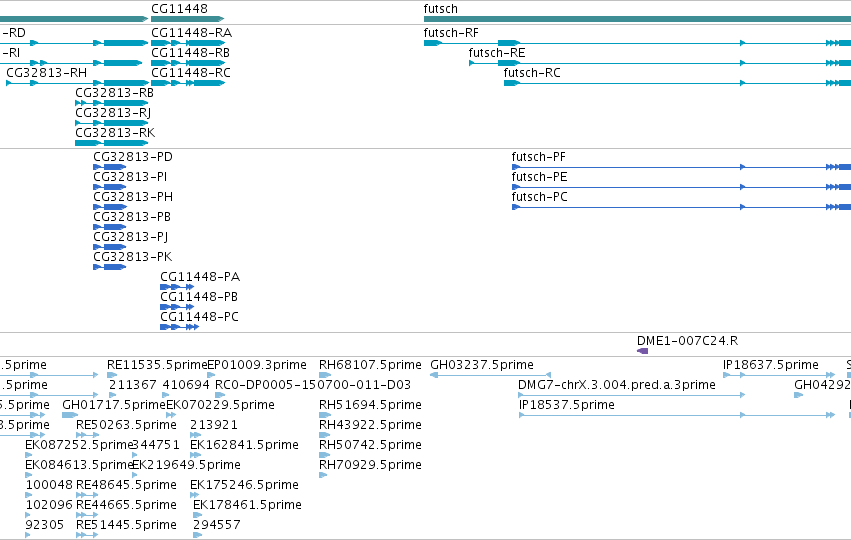This screenshot has height=540, width=851.
Task: Select EST RH68107.5prime
Action: [370, 365]
